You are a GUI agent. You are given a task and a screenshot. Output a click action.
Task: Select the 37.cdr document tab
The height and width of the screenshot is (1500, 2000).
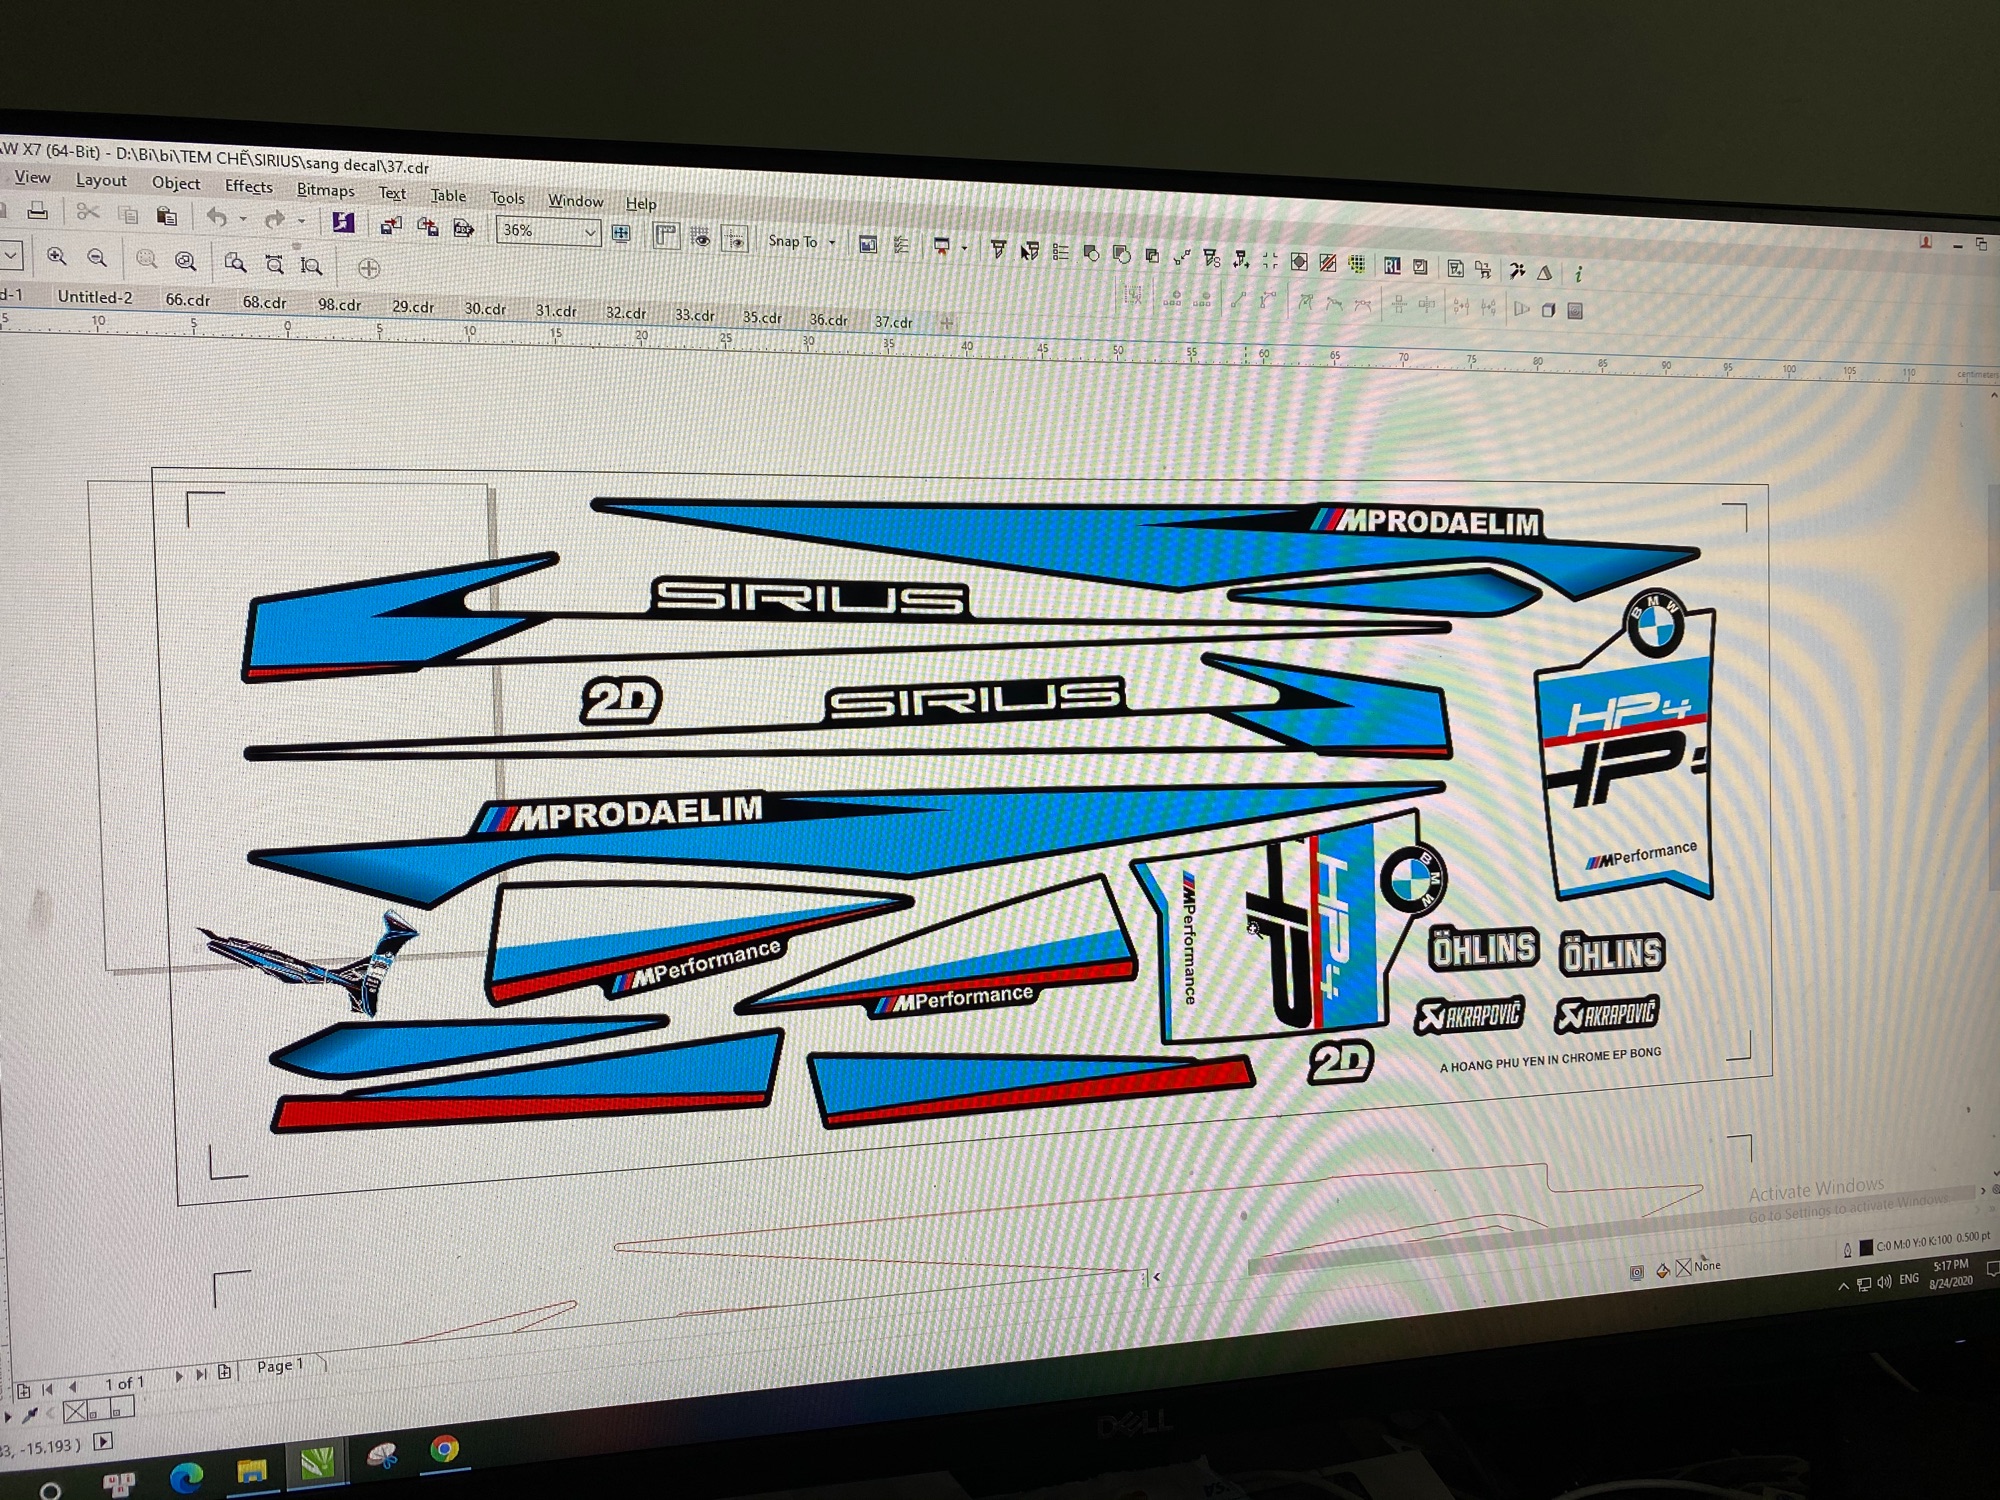893,322
